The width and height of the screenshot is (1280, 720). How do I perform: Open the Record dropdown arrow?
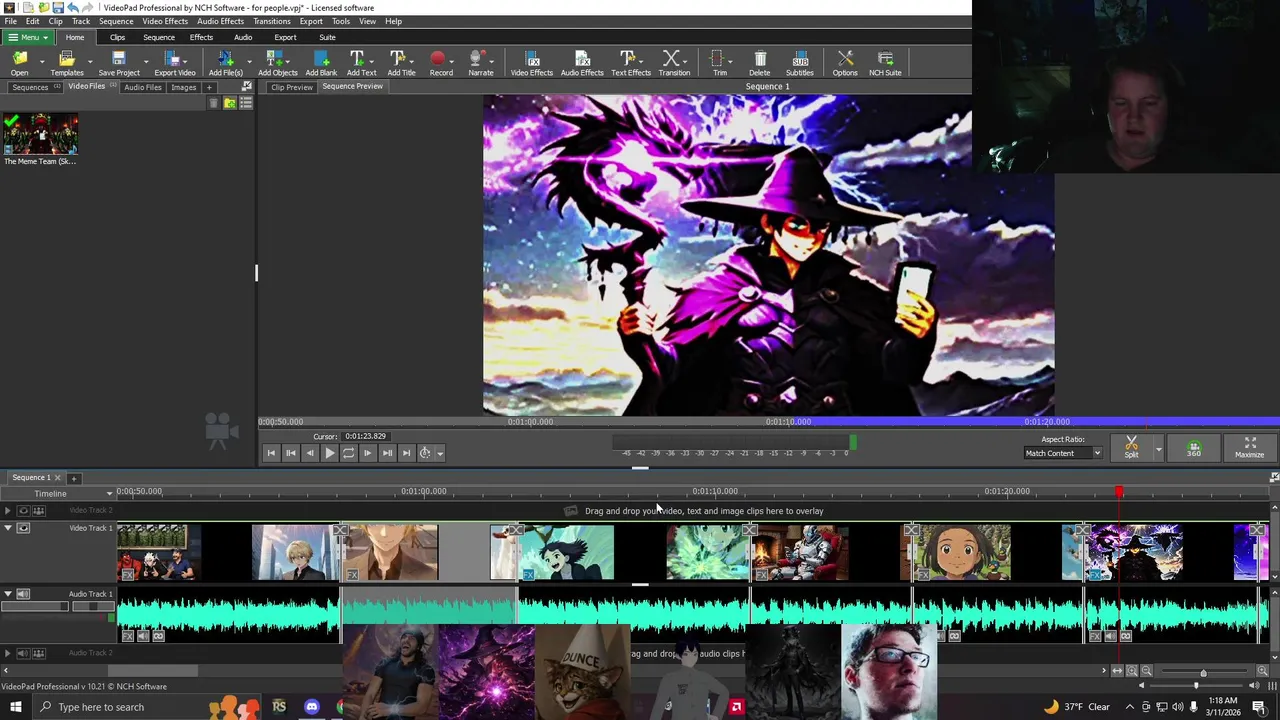click(x=452, y=61)
